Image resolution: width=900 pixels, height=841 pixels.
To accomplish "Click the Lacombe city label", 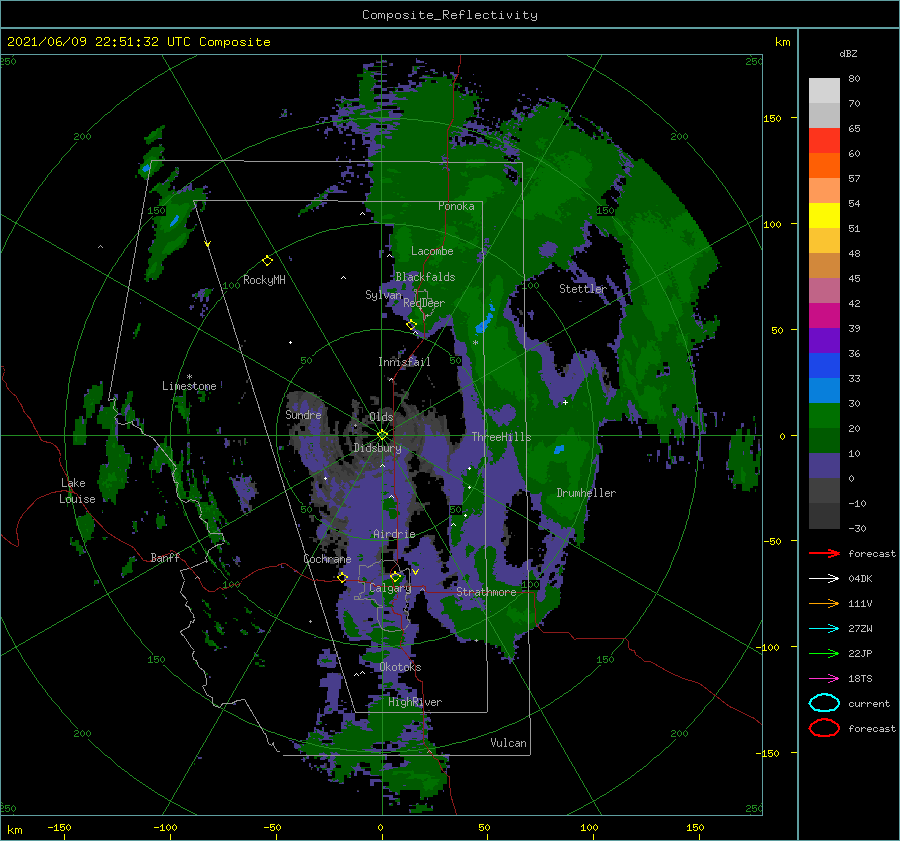I will click(432, 251).
